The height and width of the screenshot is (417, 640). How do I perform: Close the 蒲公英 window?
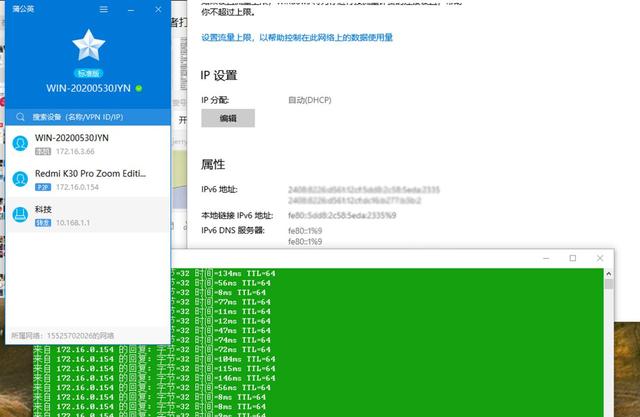(157, 9)
